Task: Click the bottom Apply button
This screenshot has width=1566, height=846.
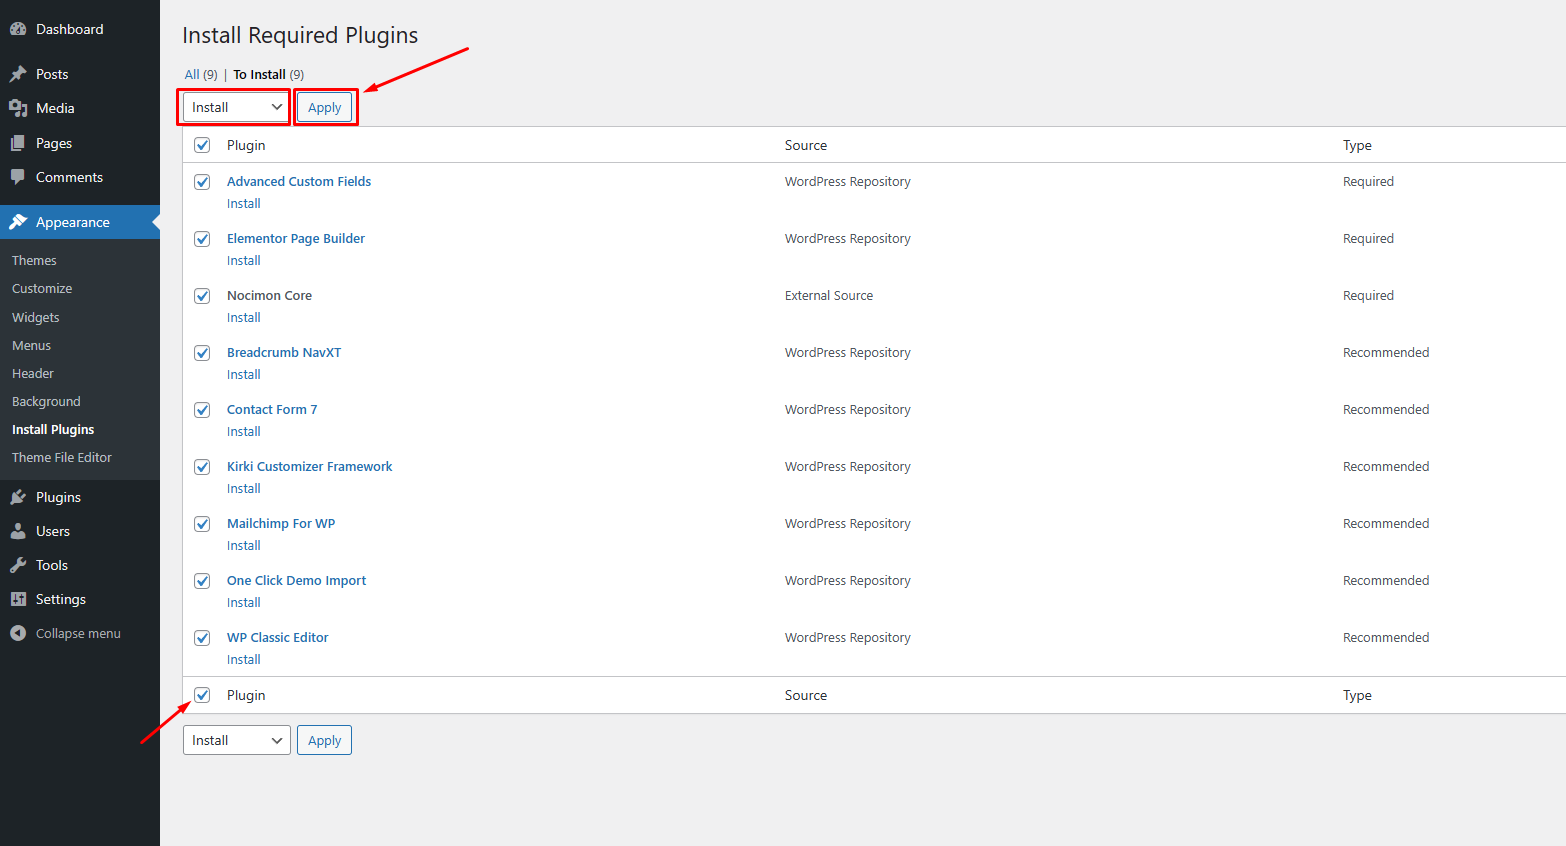Action: pos(324,740)
